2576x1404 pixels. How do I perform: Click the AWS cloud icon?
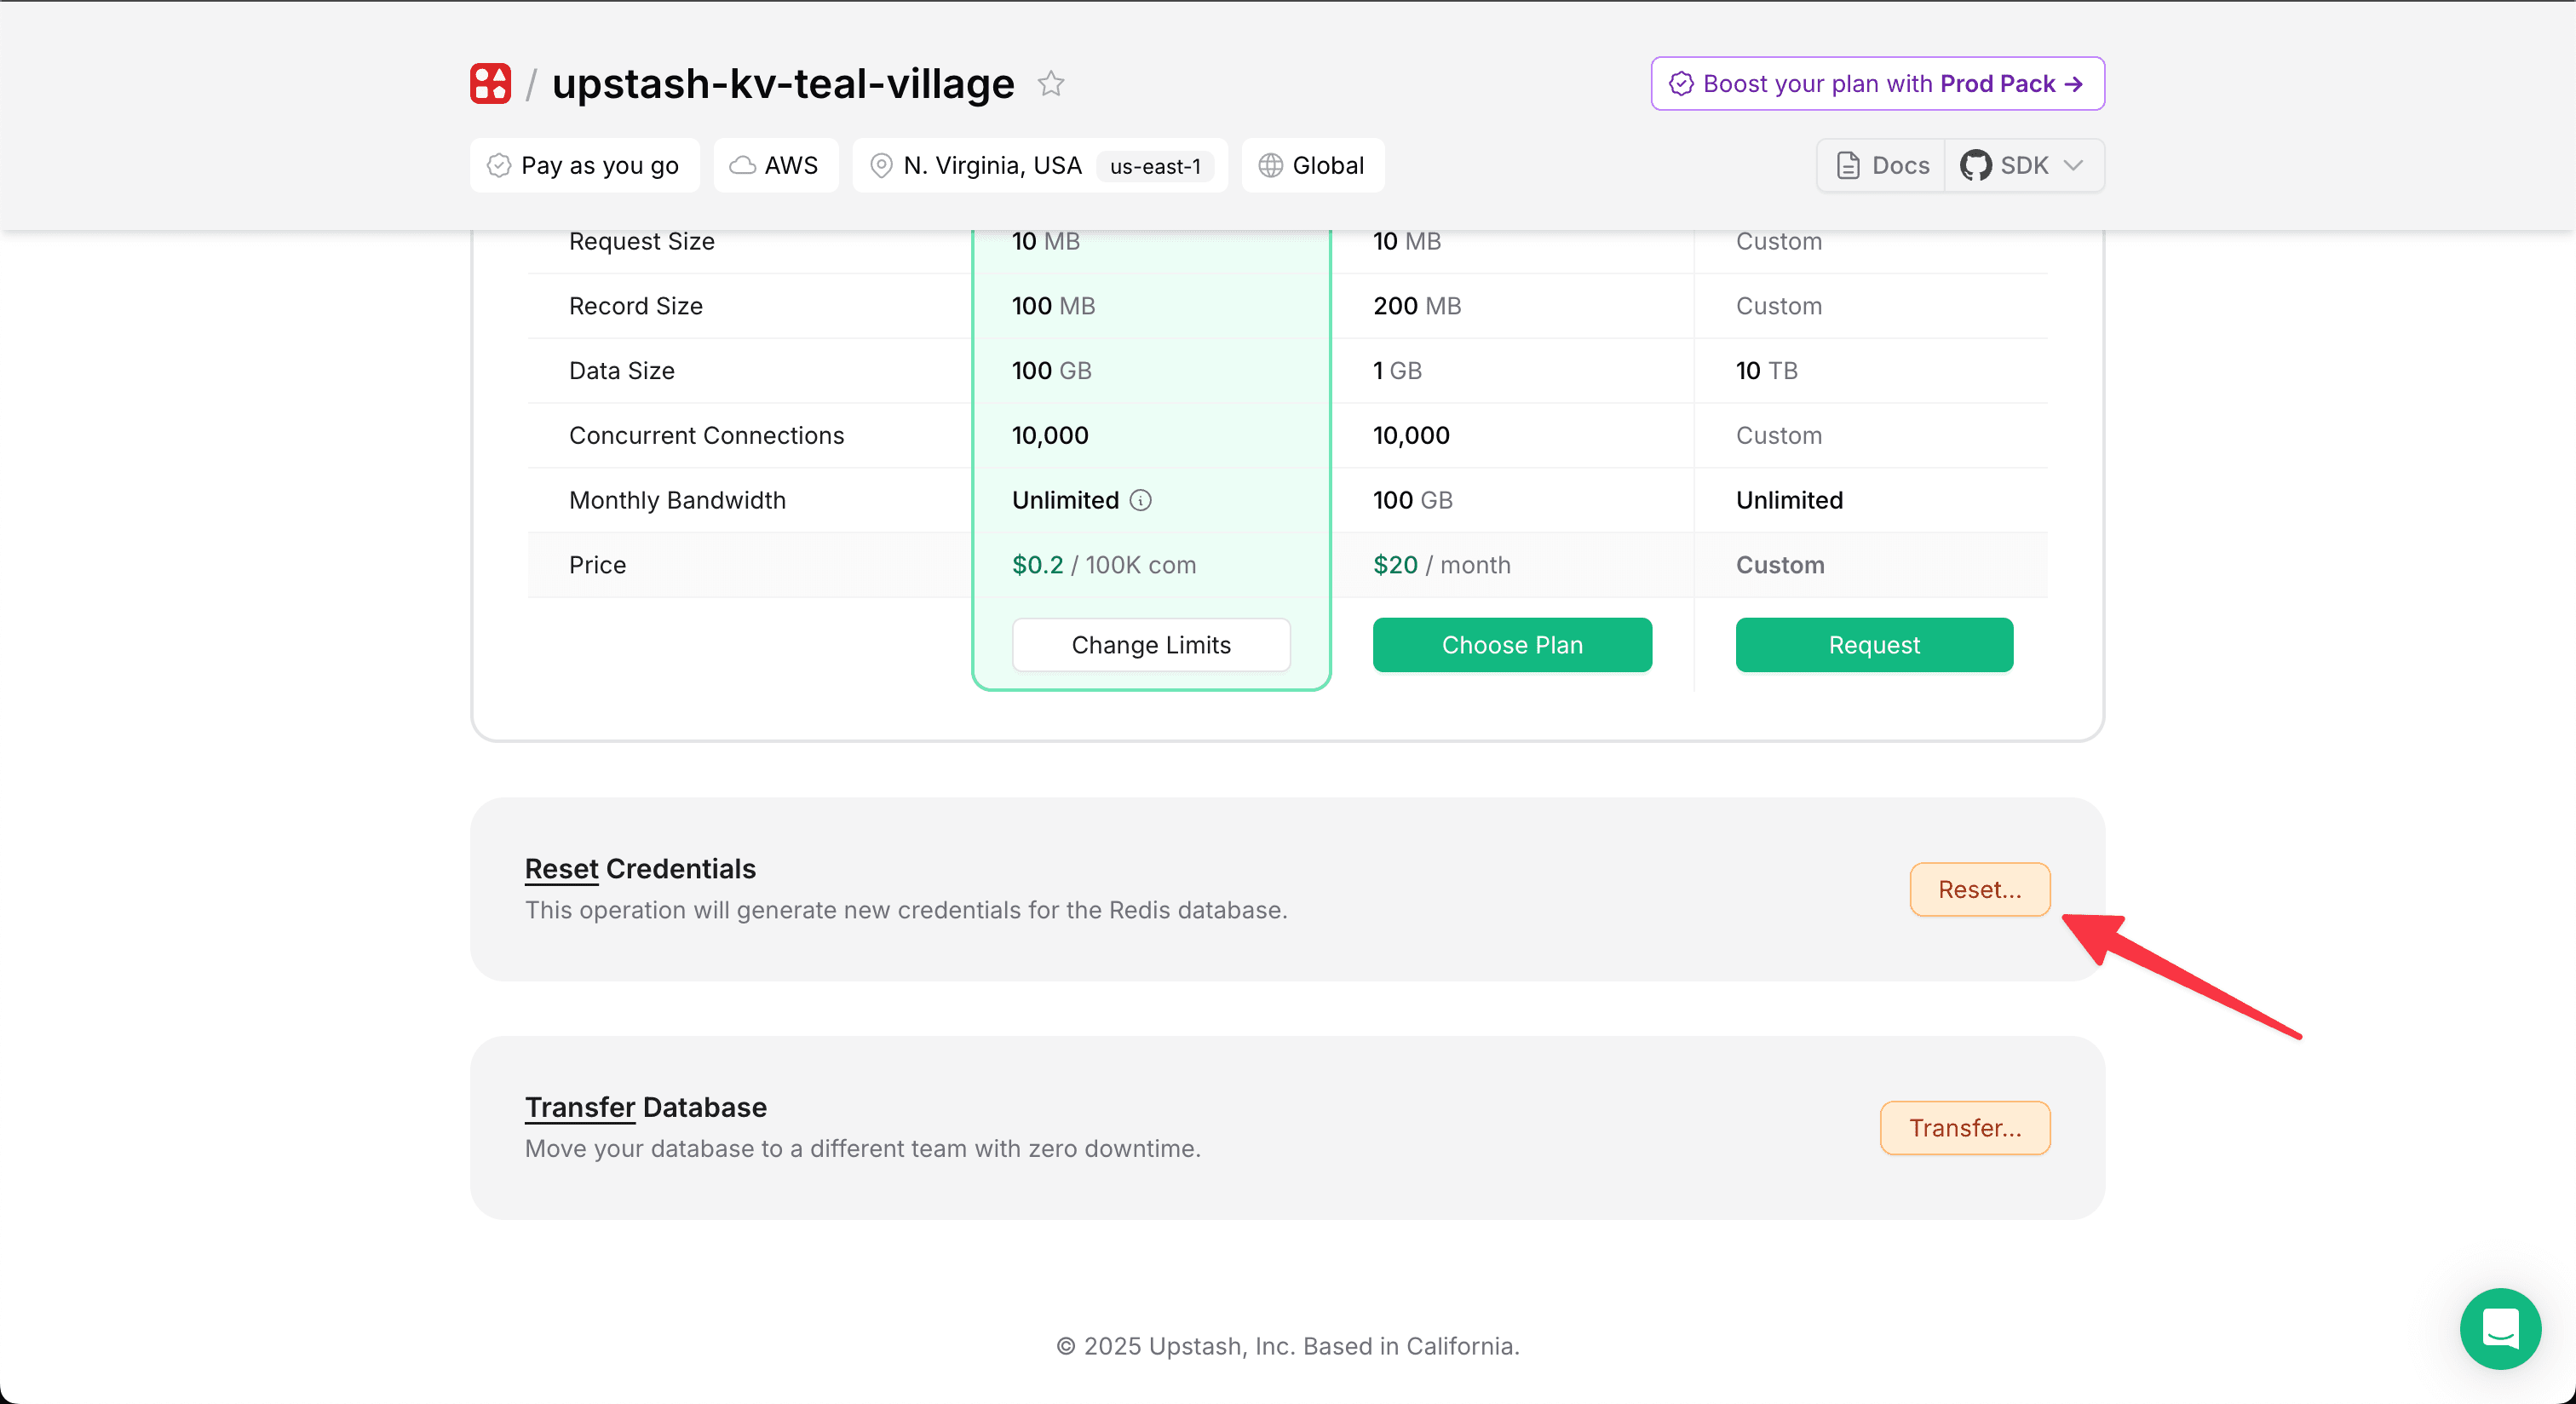tap(742, 166)
